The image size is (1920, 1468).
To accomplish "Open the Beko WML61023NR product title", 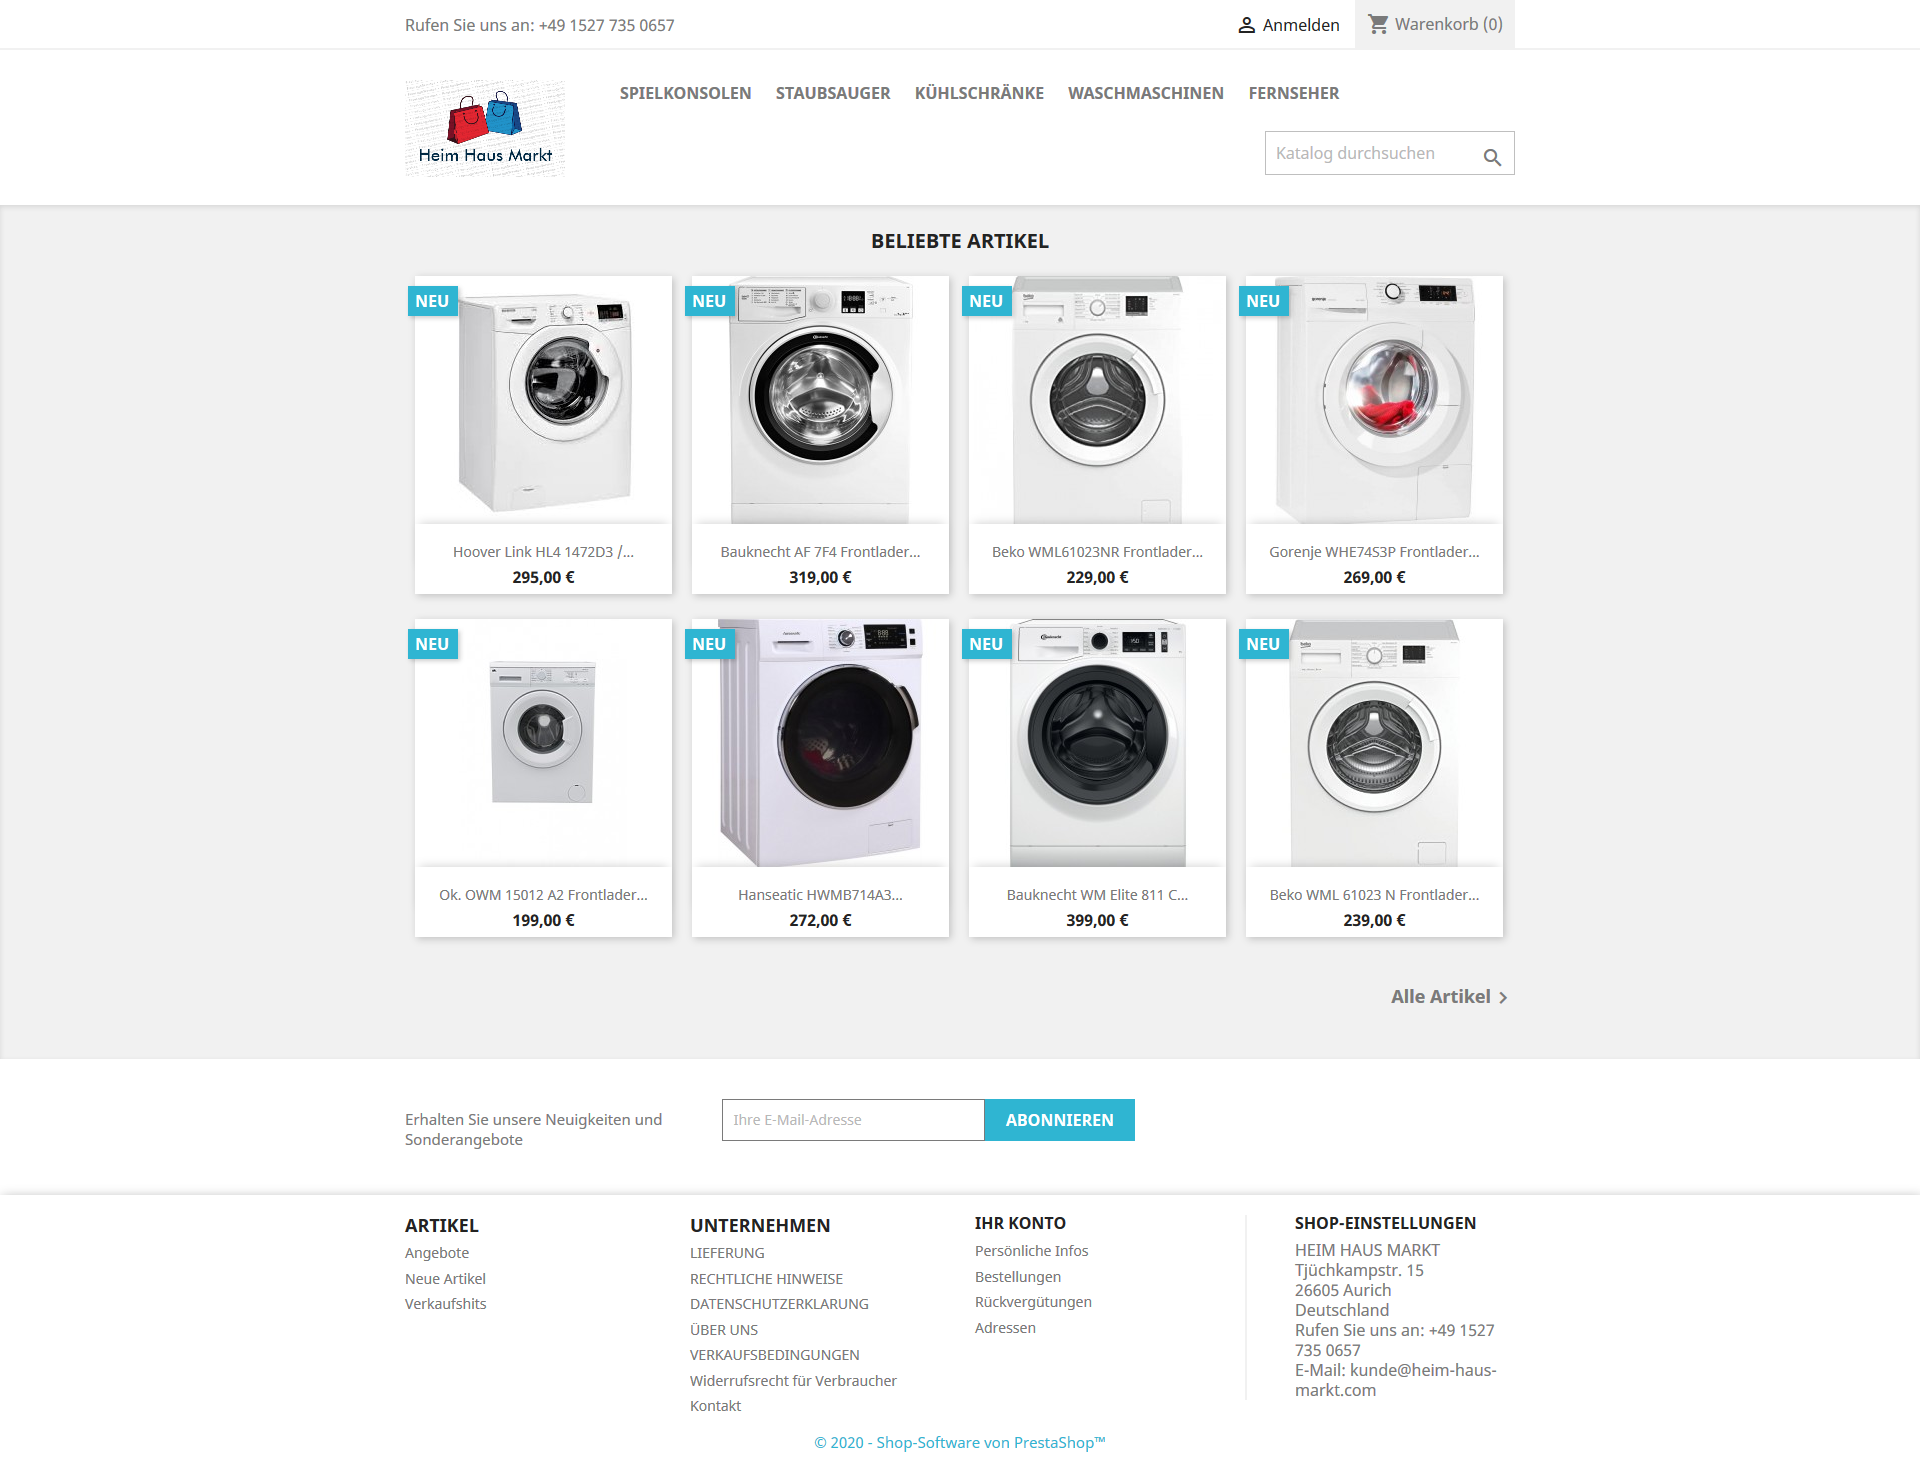I will pyautogui.click(x=1097, y=552).
